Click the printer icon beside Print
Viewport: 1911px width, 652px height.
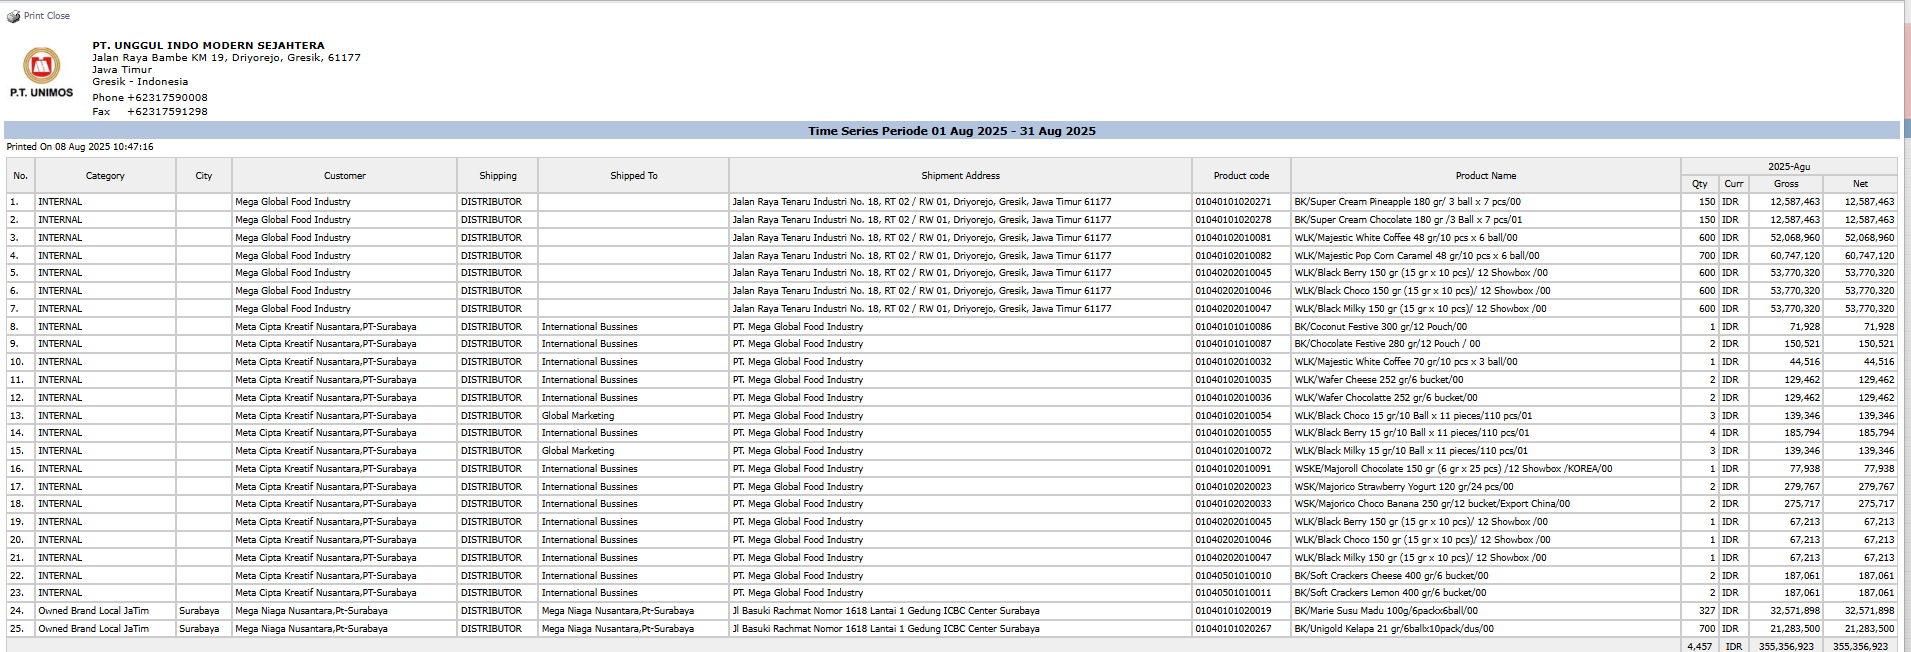13,16
